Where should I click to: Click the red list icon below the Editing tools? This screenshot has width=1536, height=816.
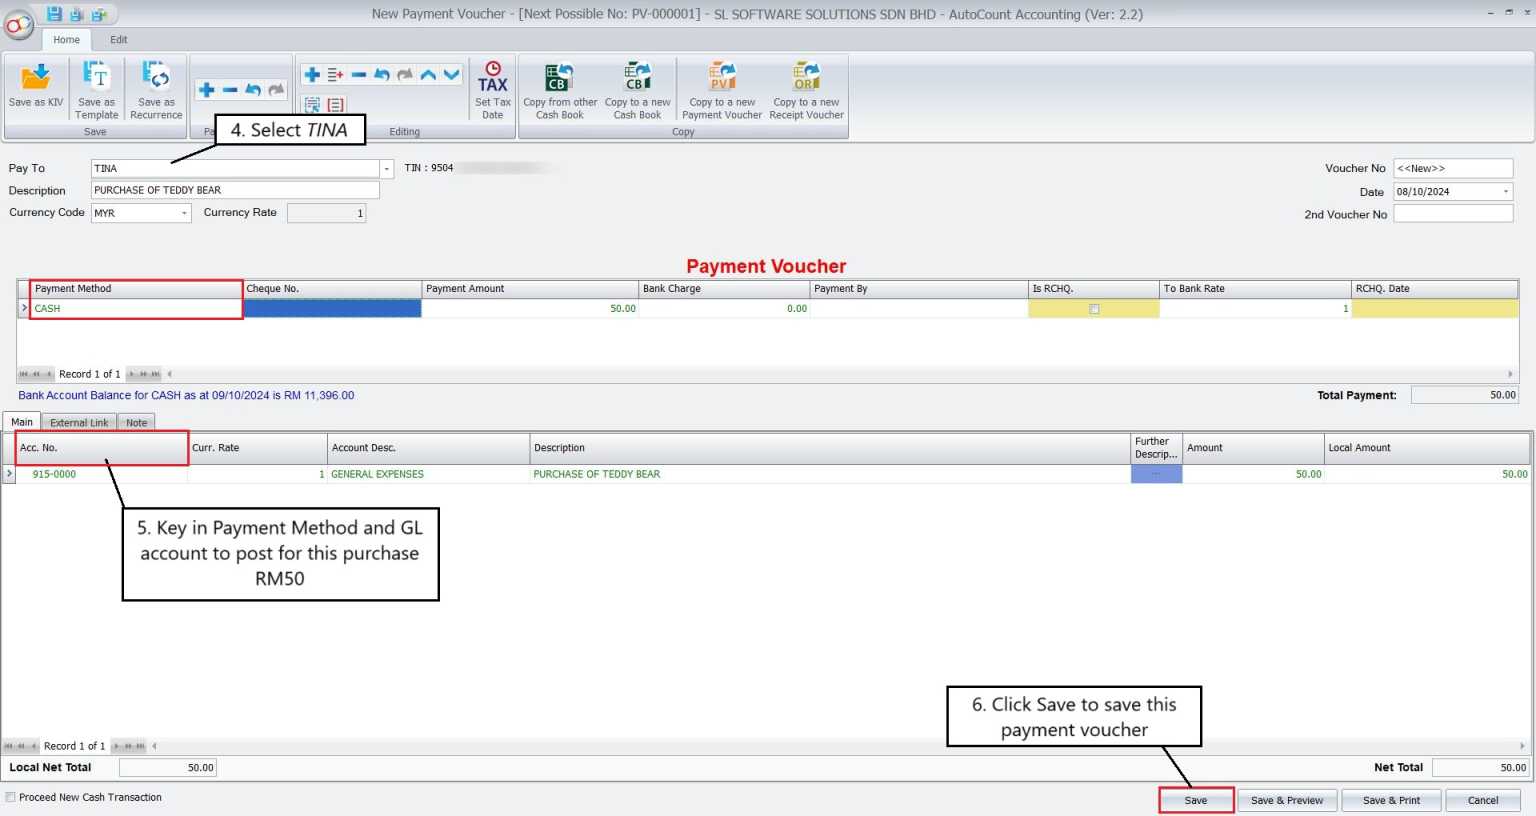tap(336, 104)
